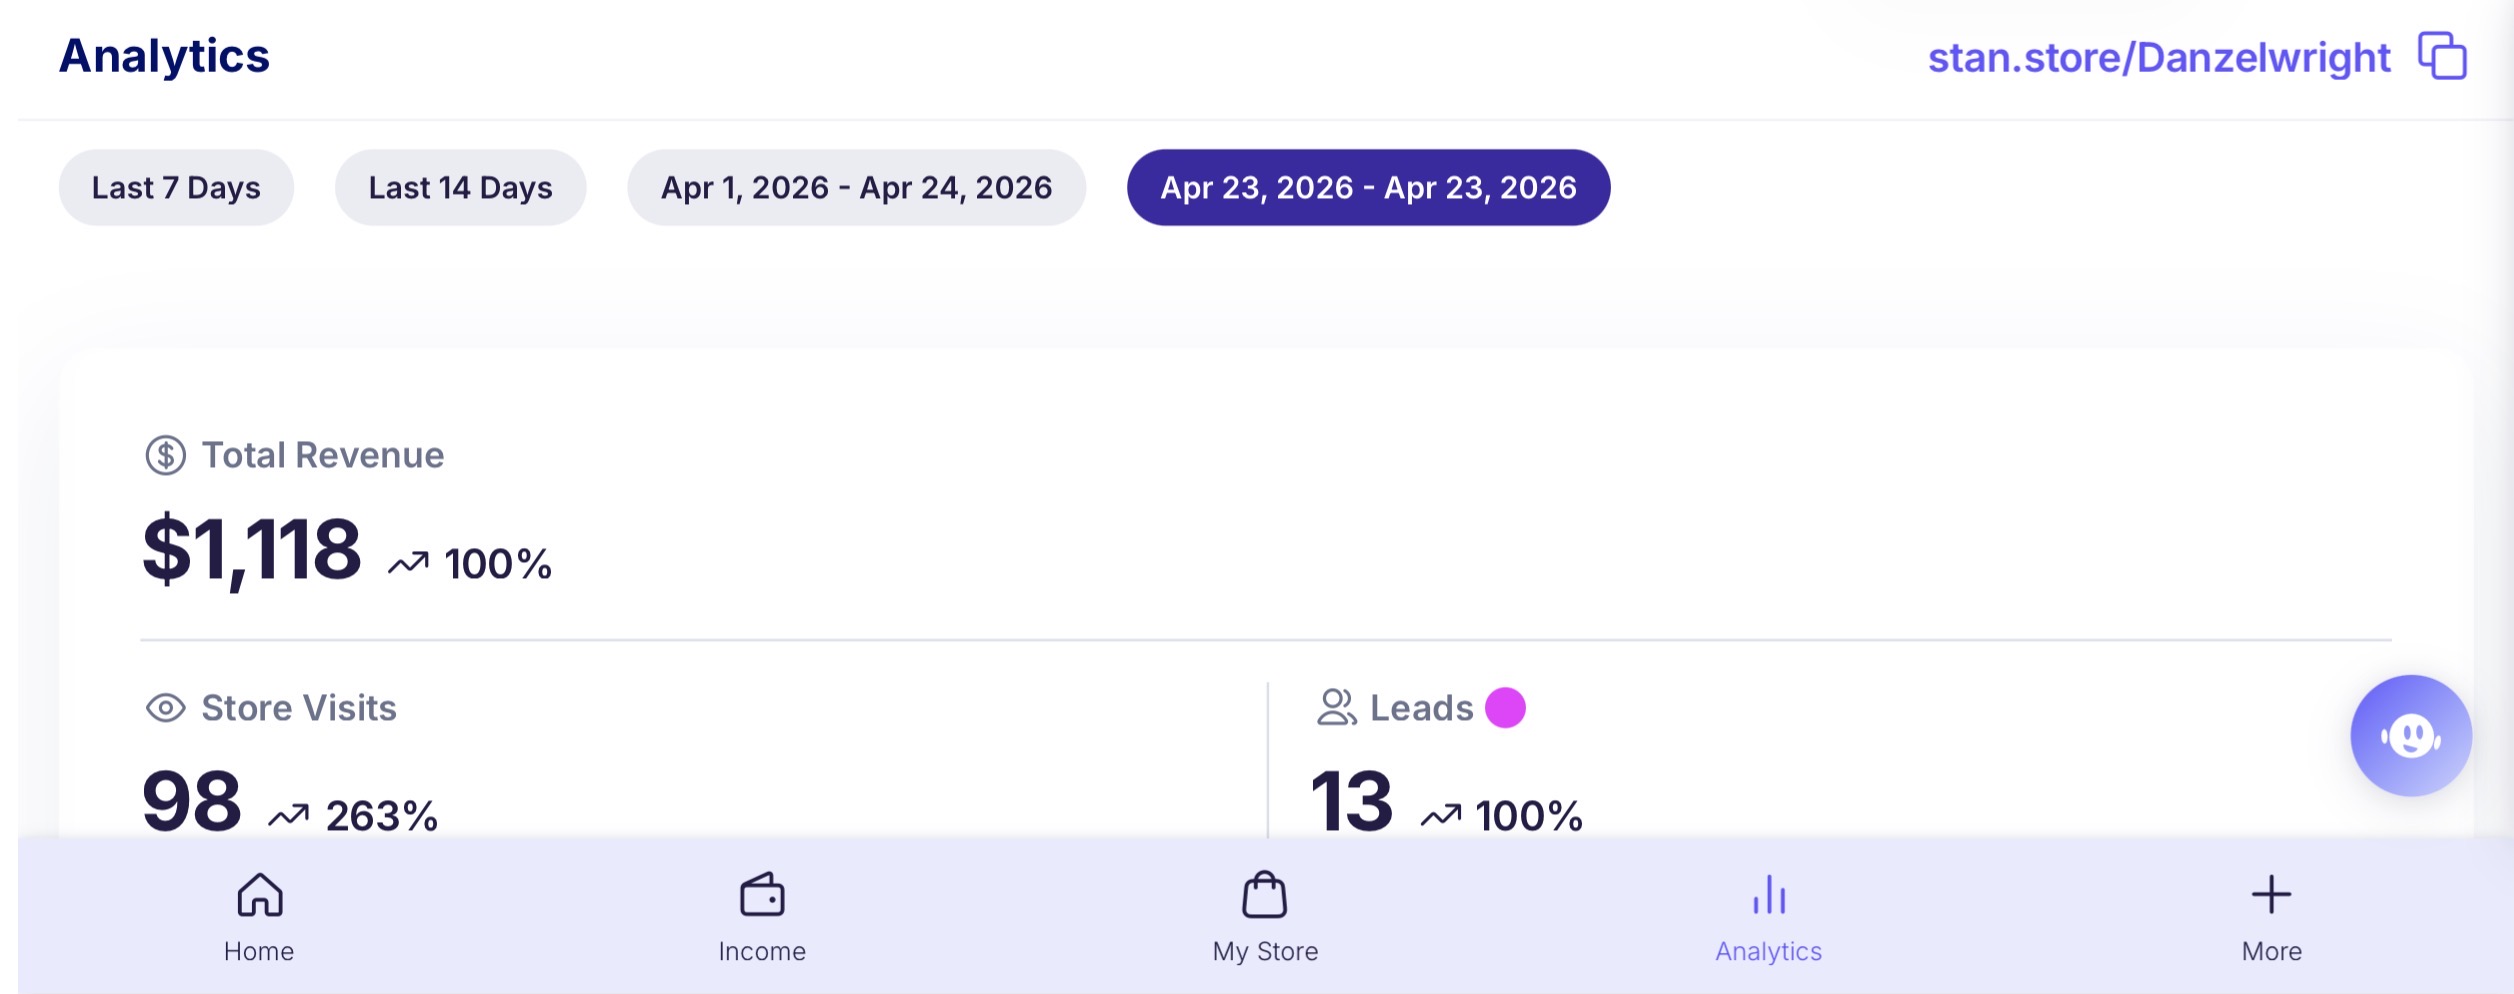The height and width of the screenshot is (994, 2514).
Task: Click the Store Visits 98 count
Action: coord(192,801)
